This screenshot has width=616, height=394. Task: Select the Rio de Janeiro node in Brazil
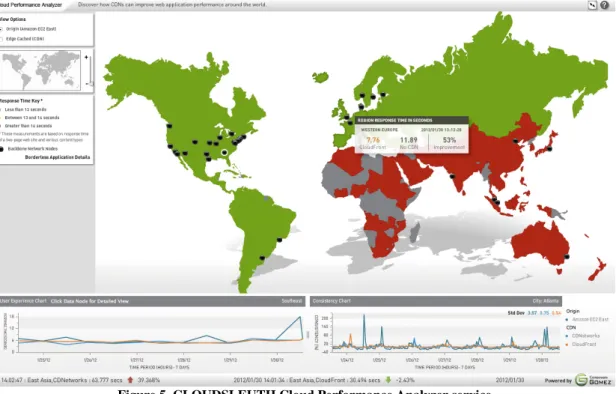(279, 240)
